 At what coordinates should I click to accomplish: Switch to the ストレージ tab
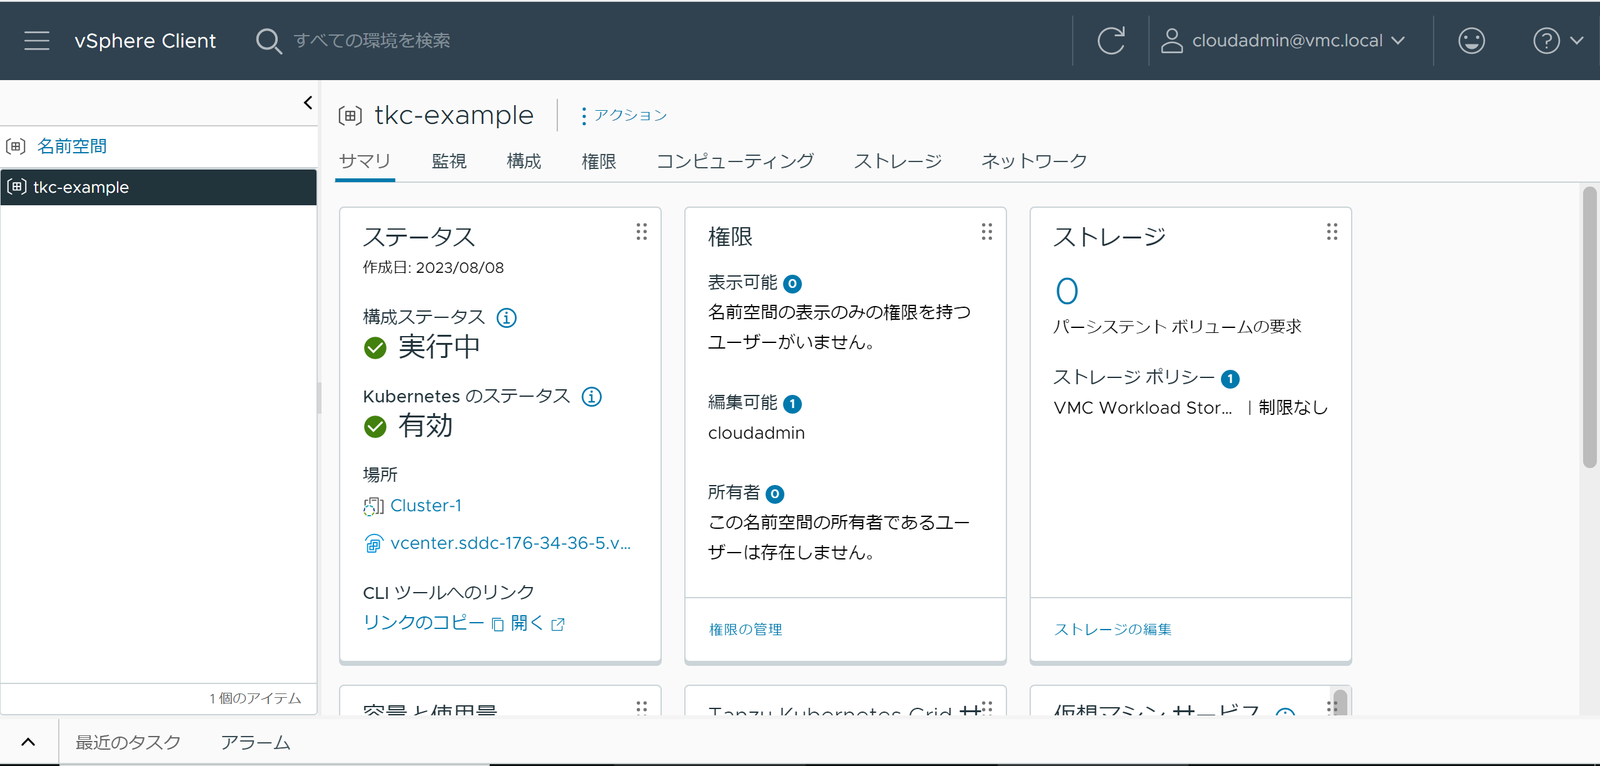(898, 161)
